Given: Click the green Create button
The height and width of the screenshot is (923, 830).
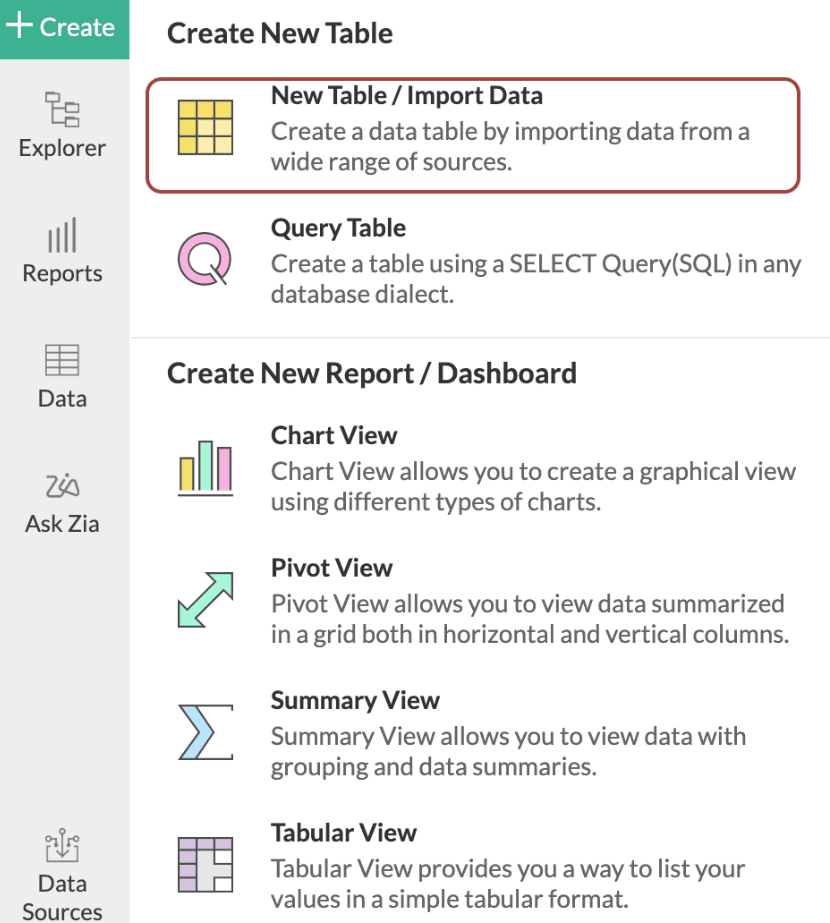Looking at the screenshot, I should click(63, 28).
